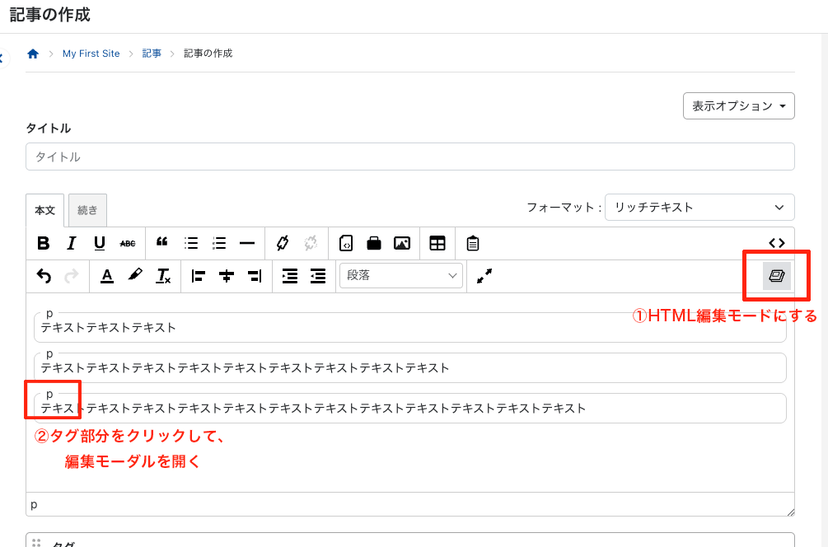Click the second paragraph text block
The height and width of the screenshot is (547, 828).
pyautogui.click(x=410, y=367)
